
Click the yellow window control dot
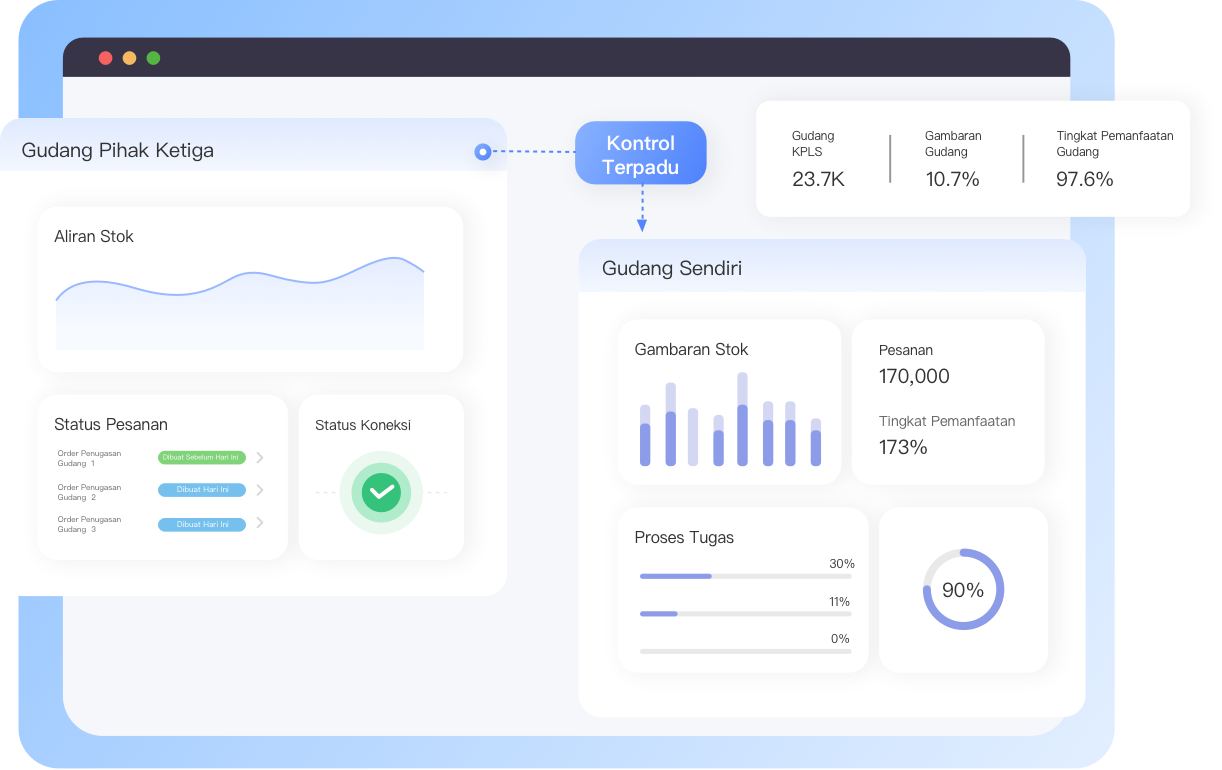[x=129, y=58]
